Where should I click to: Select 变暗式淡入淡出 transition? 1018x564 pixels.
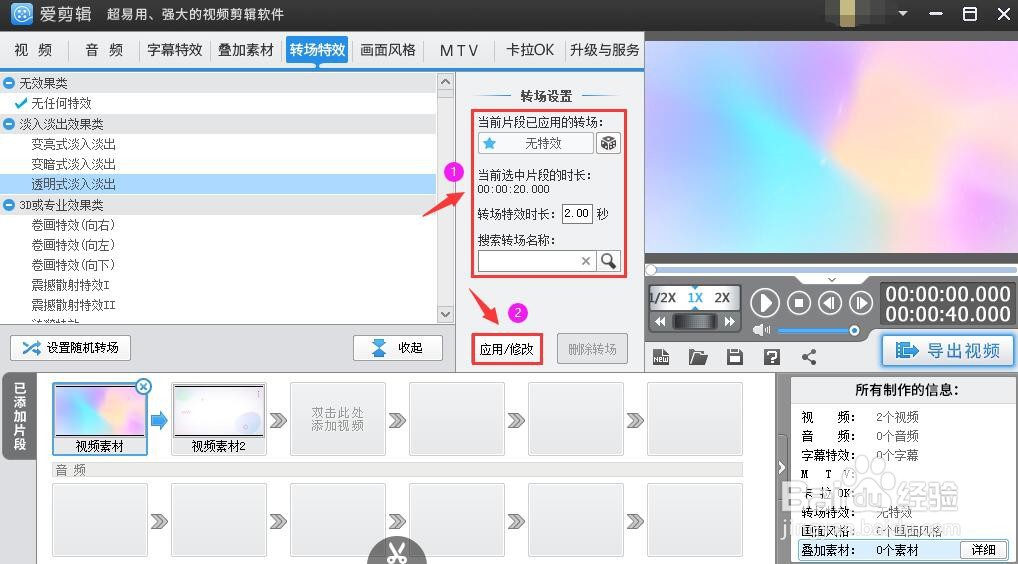coord(73,164)
